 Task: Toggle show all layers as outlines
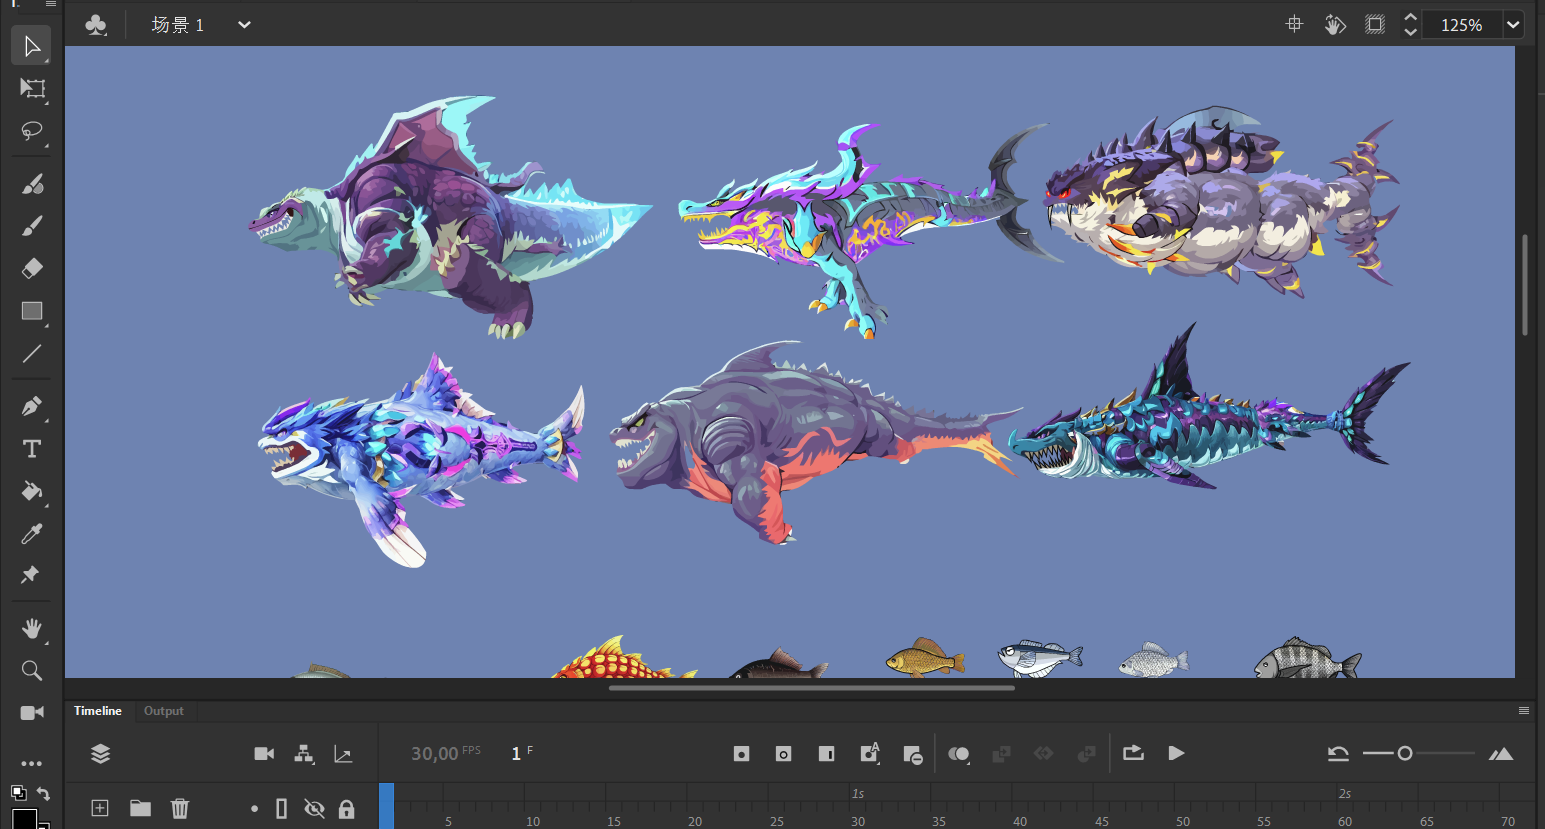coord(282,808)
